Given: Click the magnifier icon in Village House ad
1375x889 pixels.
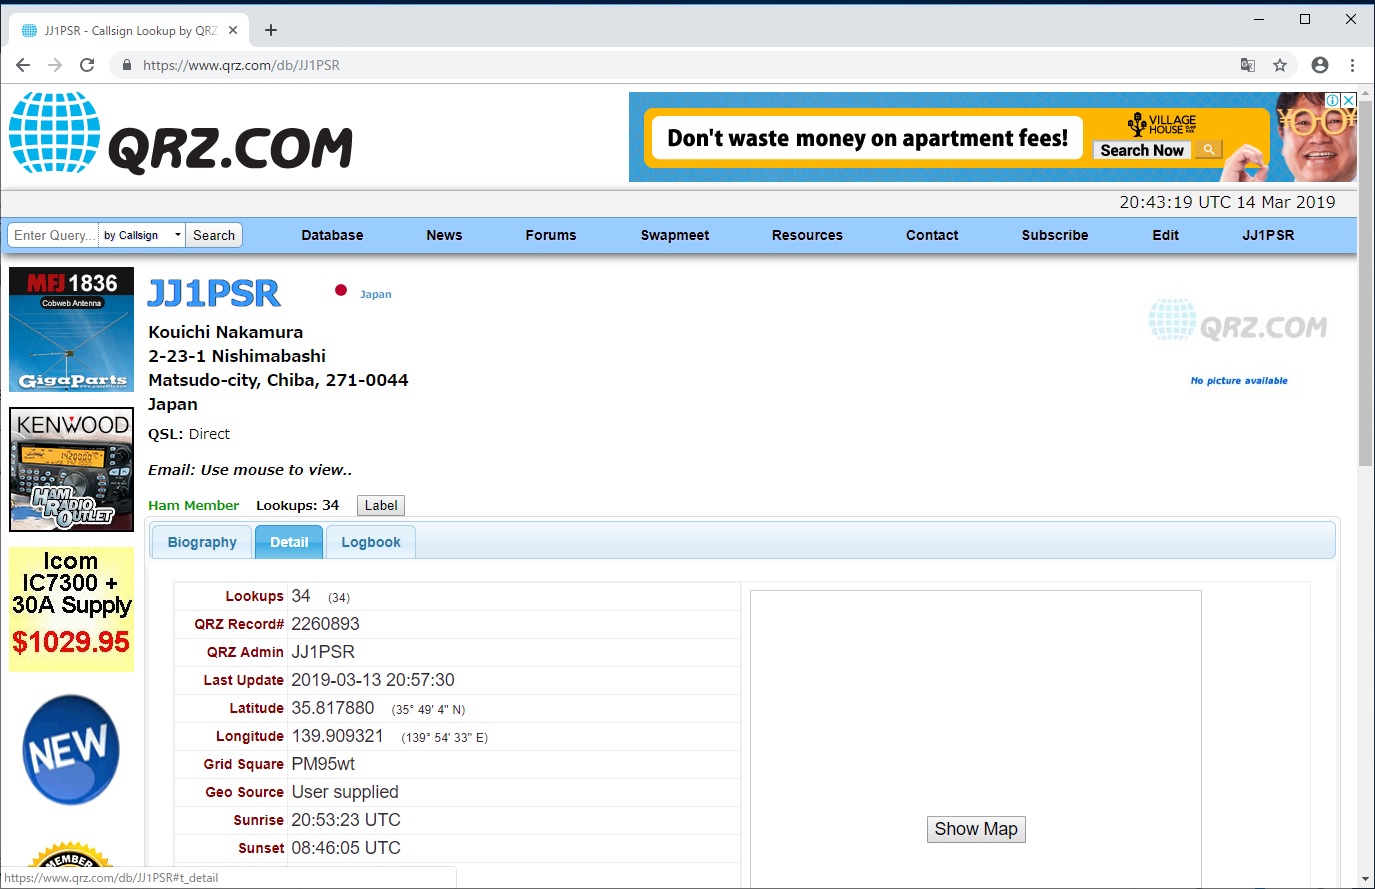Looking at the screenshot, I should (x=1208, y=148).
